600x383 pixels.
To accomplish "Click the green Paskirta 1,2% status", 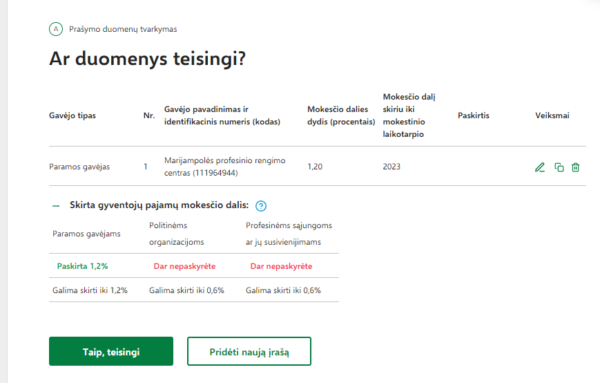I will coord(82,266).
